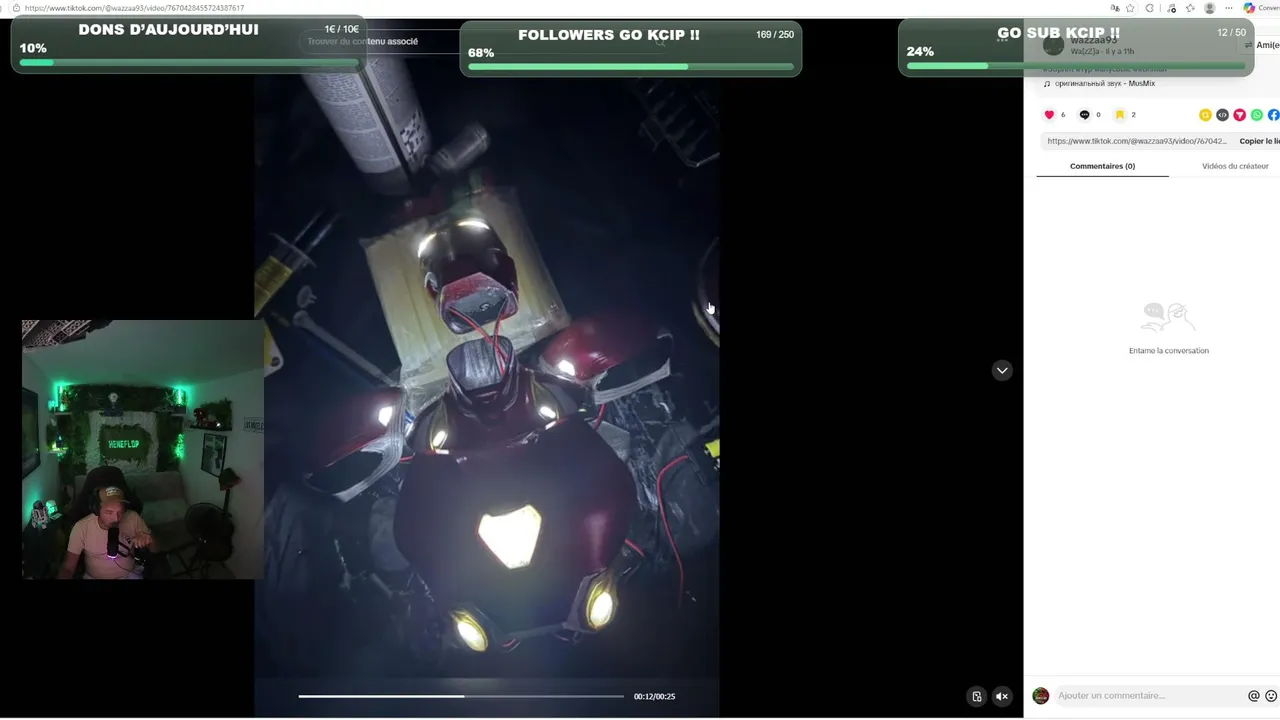Image resolution: width=1280 pixels, height=720 pixels.
Task: Send to friends via the red share icon
Action: pos(1239,115)
